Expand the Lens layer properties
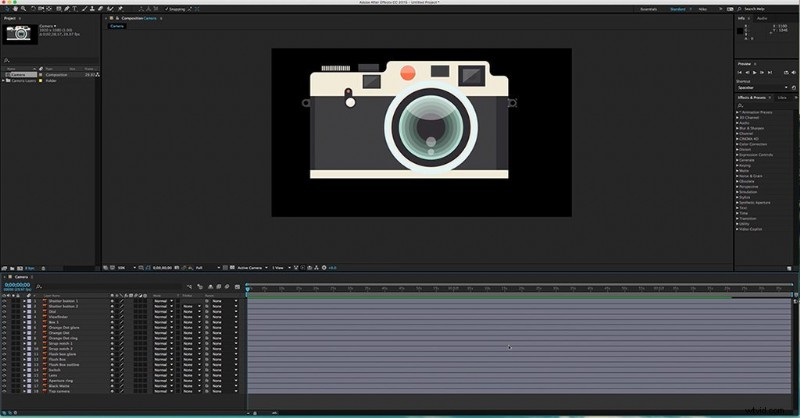This screenshot has height=418, width=800. tap(24, 375)
